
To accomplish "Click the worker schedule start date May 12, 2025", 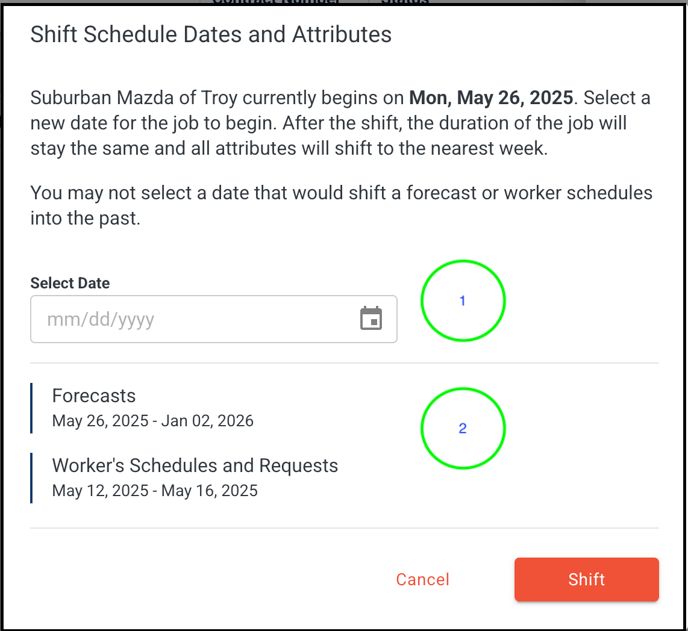I will coord(100,491).
